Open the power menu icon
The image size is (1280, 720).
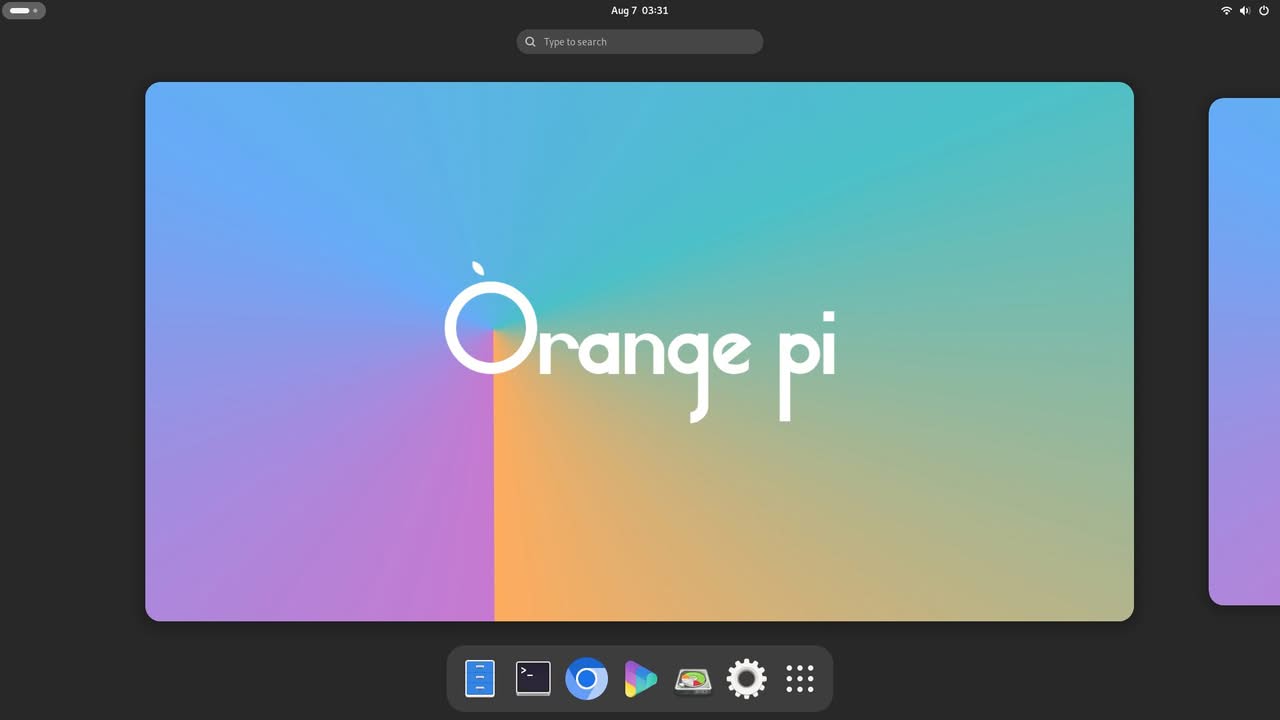(x=1264, y=10)
